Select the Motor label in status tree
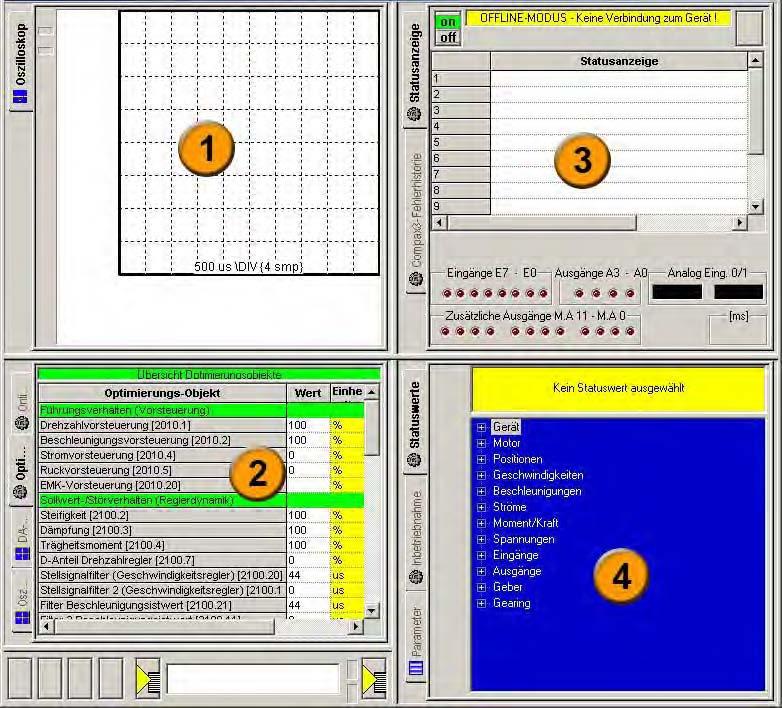The width and height of the screenshot is (782, 708). [507, 443]
